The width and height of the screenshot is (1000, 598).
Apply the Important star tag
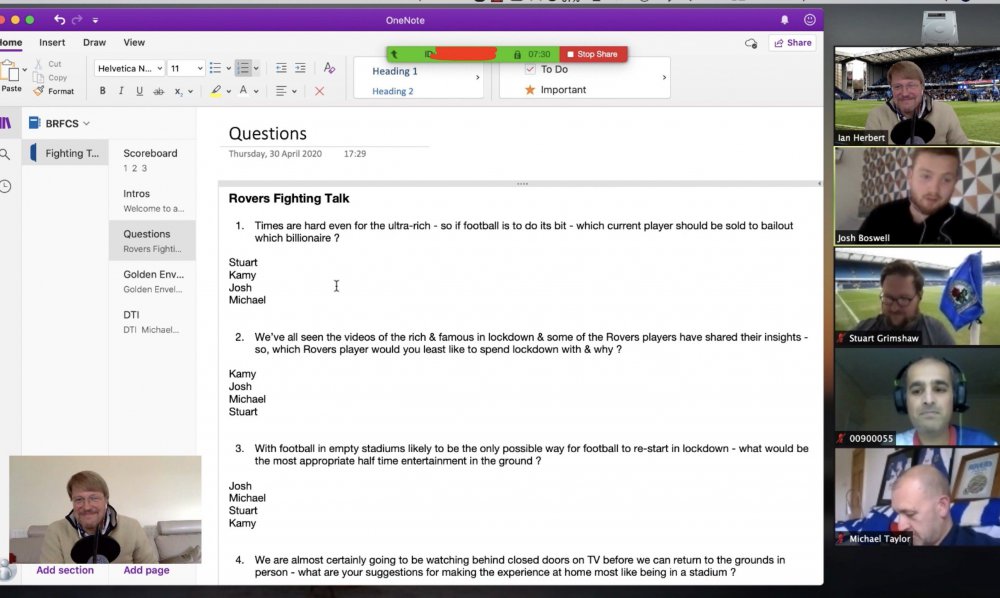[x=529, y=90]
